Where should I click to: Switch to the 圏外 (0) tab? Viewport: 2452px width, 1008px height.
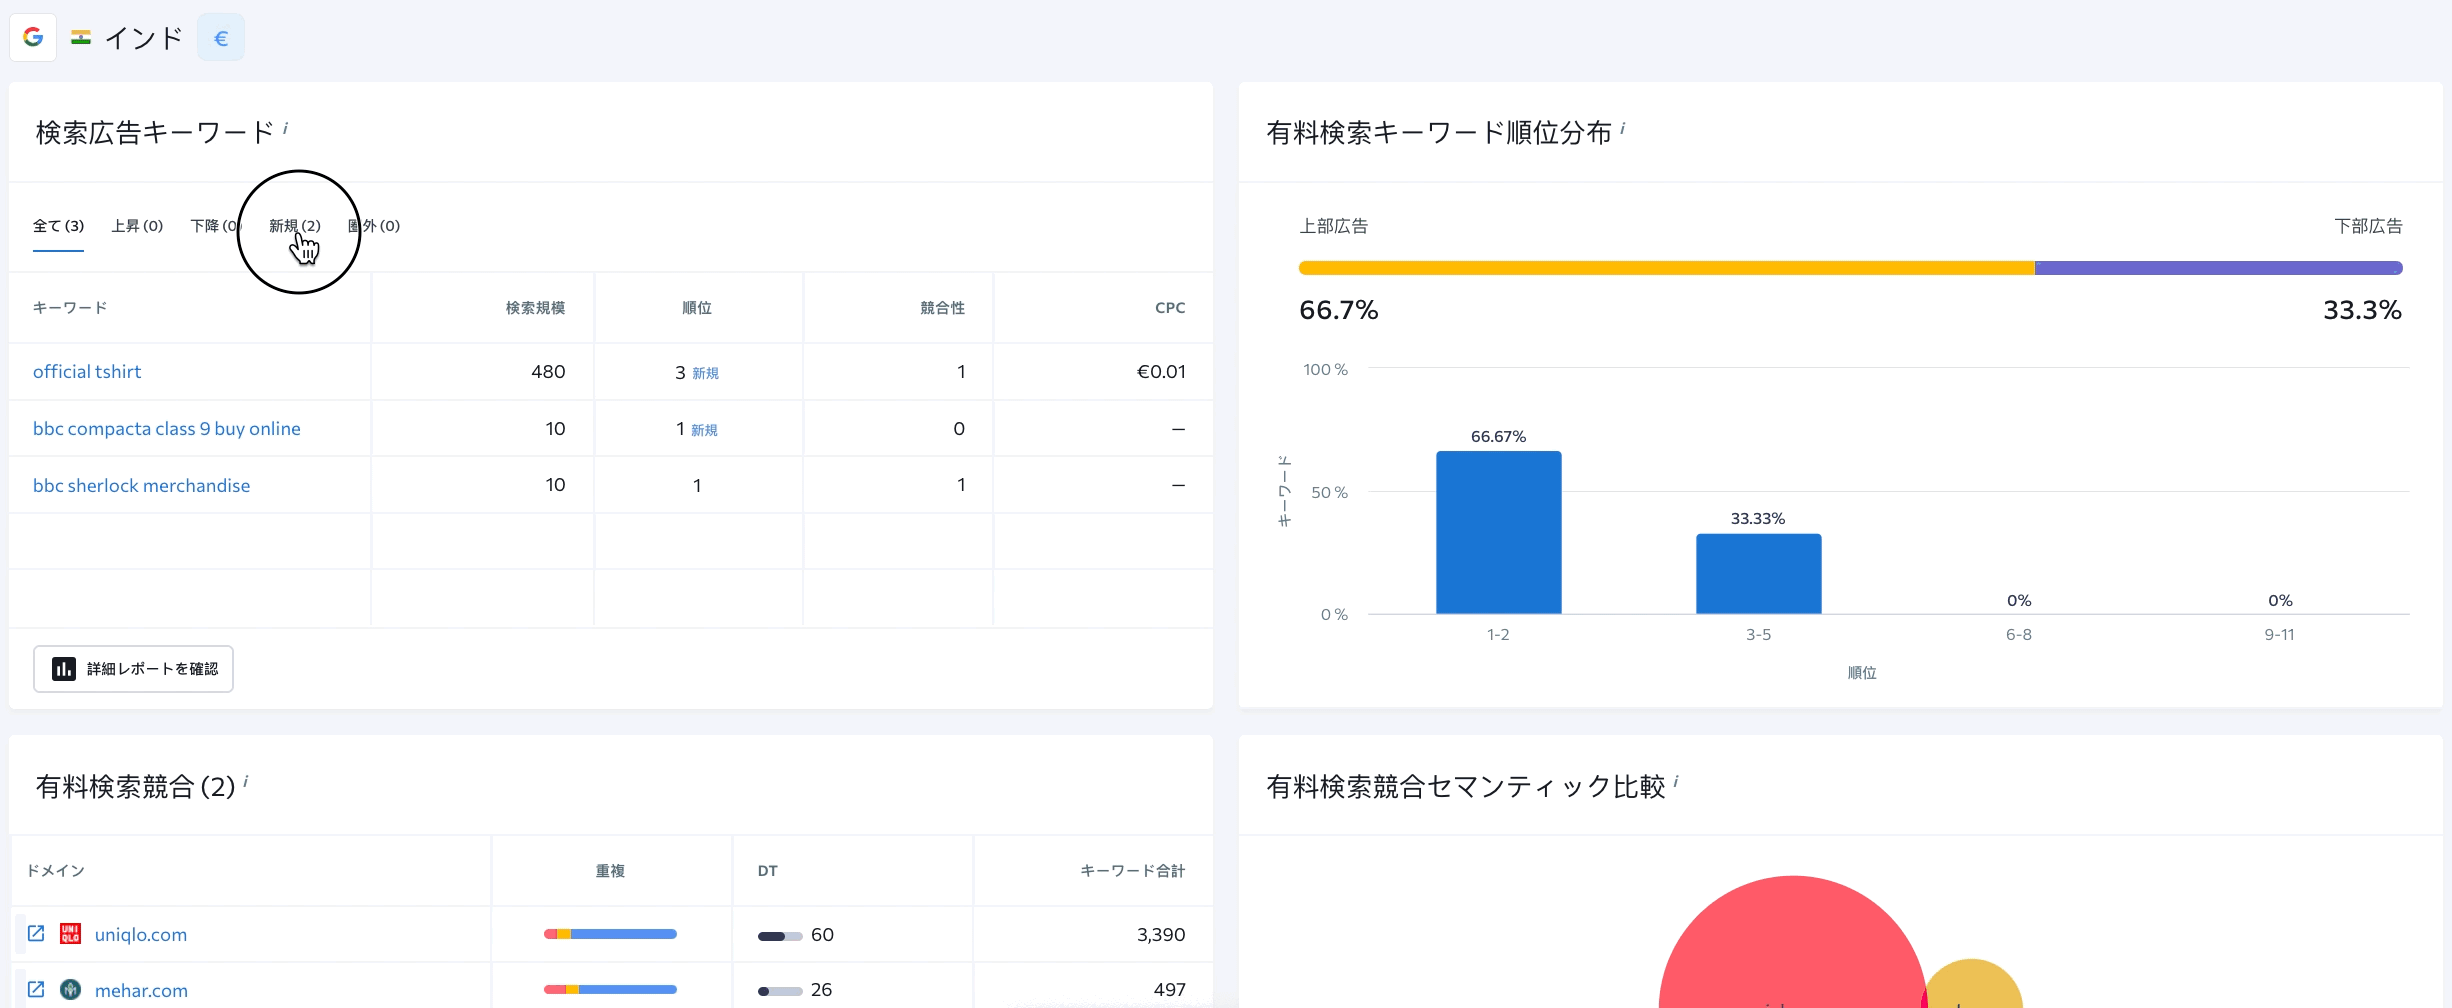pos(374,226)
